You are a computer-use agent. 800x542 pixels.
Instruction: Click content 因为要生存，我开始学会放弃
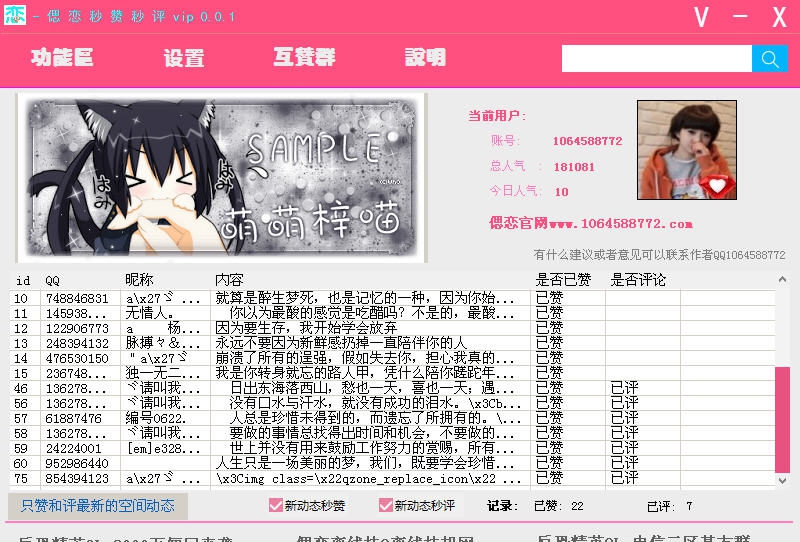306,328
